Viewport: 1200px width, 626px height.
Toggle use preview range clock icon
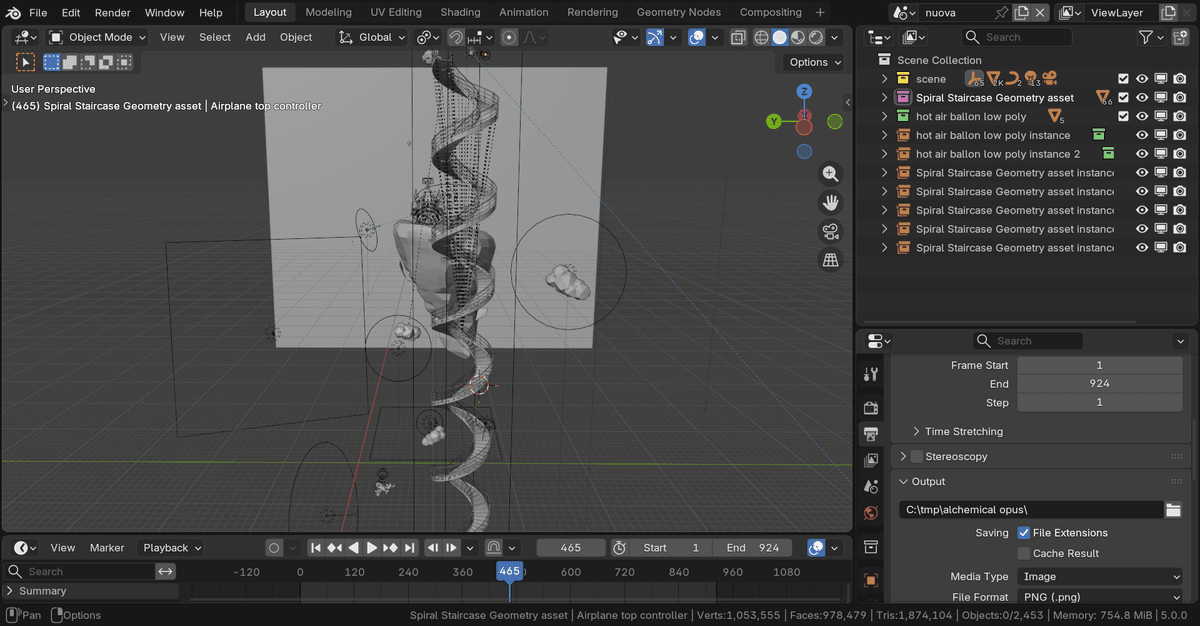[619, 548]
